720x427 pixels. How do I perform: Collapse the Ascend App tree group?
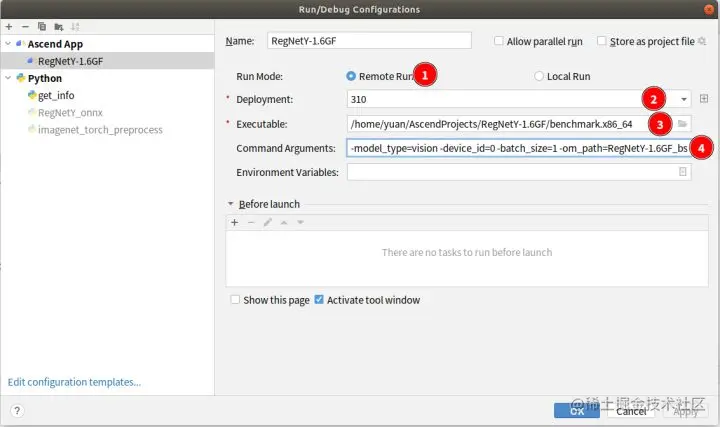click(8, 44)
